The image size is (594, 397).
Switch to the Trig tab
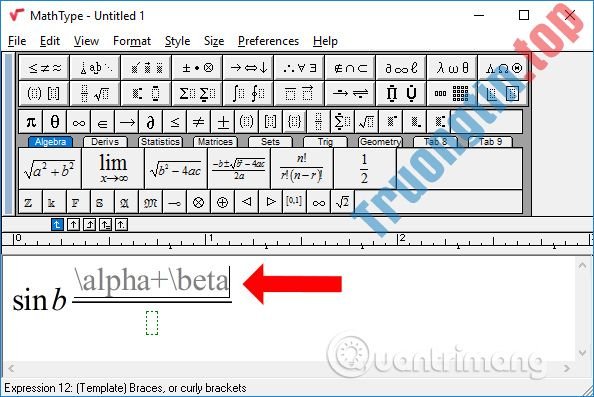click(x=325, y=142)
